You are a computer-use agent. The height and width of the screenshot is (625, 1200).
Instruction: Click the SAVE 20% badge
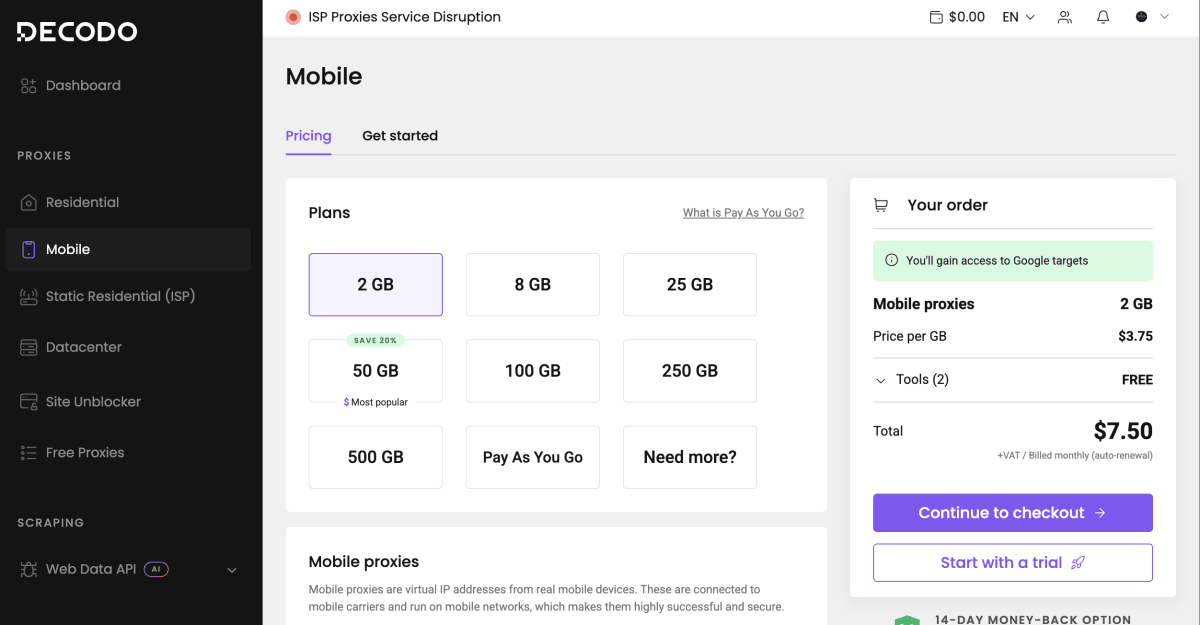(x=376, y=341)
